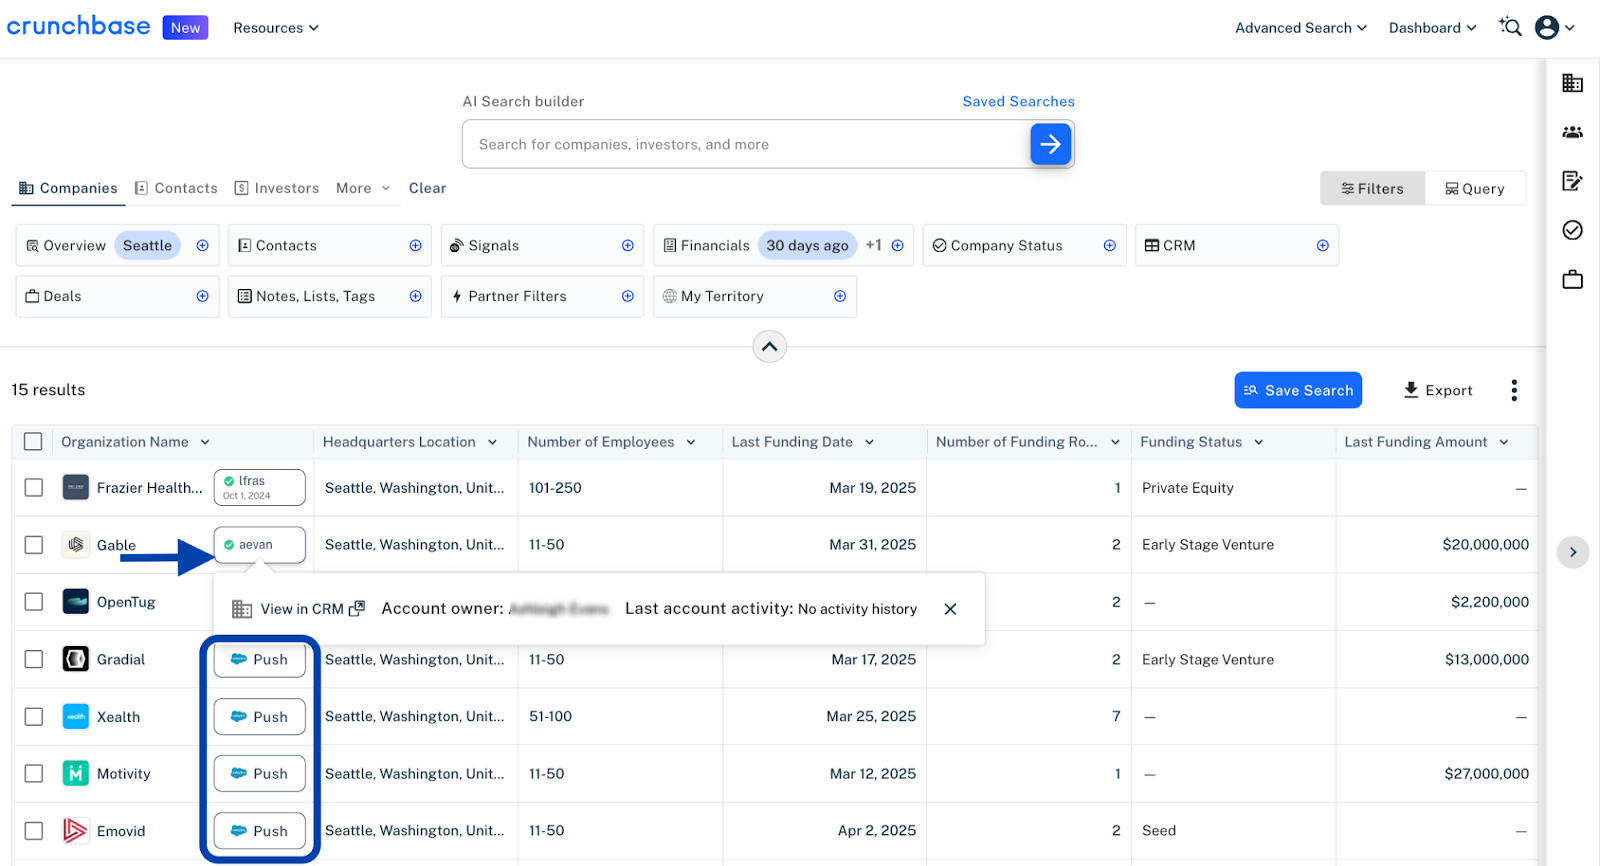Collapse the filters panel chevron
The image size is (1600, 866).
769,347
